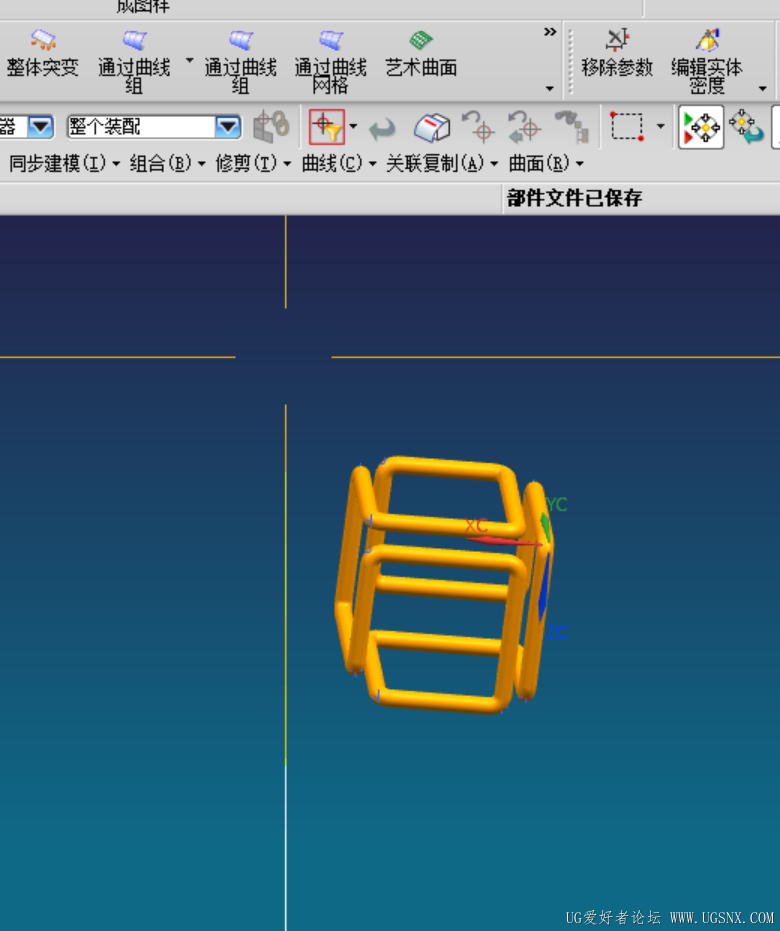Open dropdown arrow next to filter funnel icon
780x931 pixels.
[354, 126]
